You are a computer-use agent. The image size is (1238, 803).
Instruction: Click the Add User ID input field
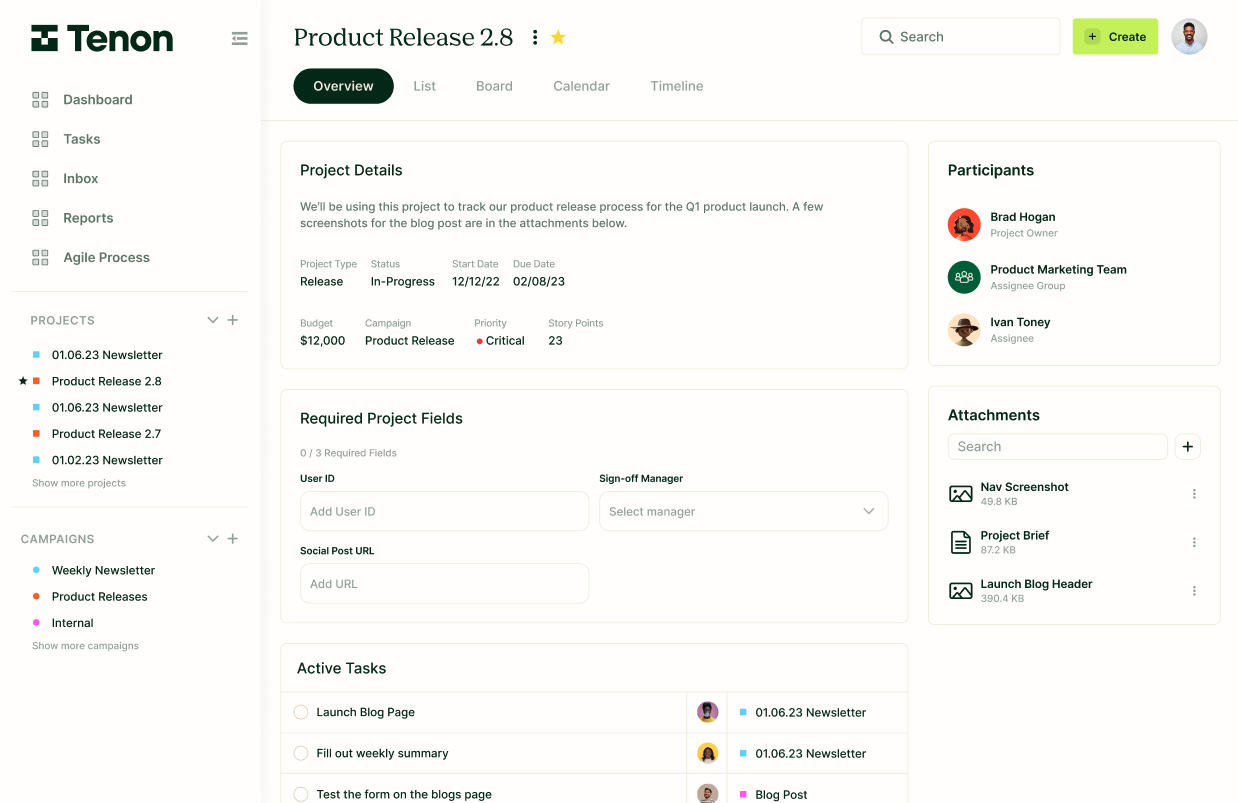444,511
